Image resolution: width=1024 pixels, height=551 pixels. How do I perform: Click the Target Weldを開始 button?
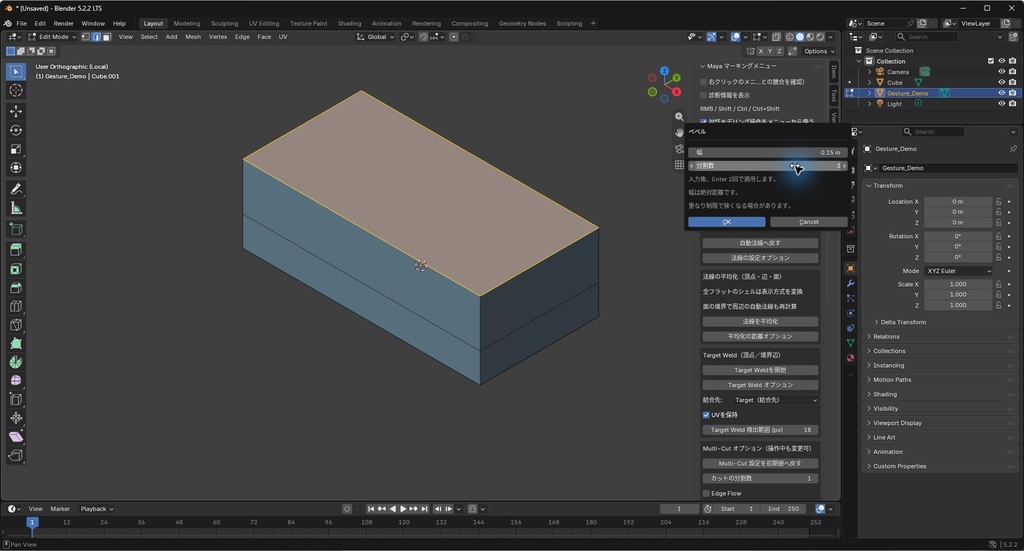pos(760,370)
